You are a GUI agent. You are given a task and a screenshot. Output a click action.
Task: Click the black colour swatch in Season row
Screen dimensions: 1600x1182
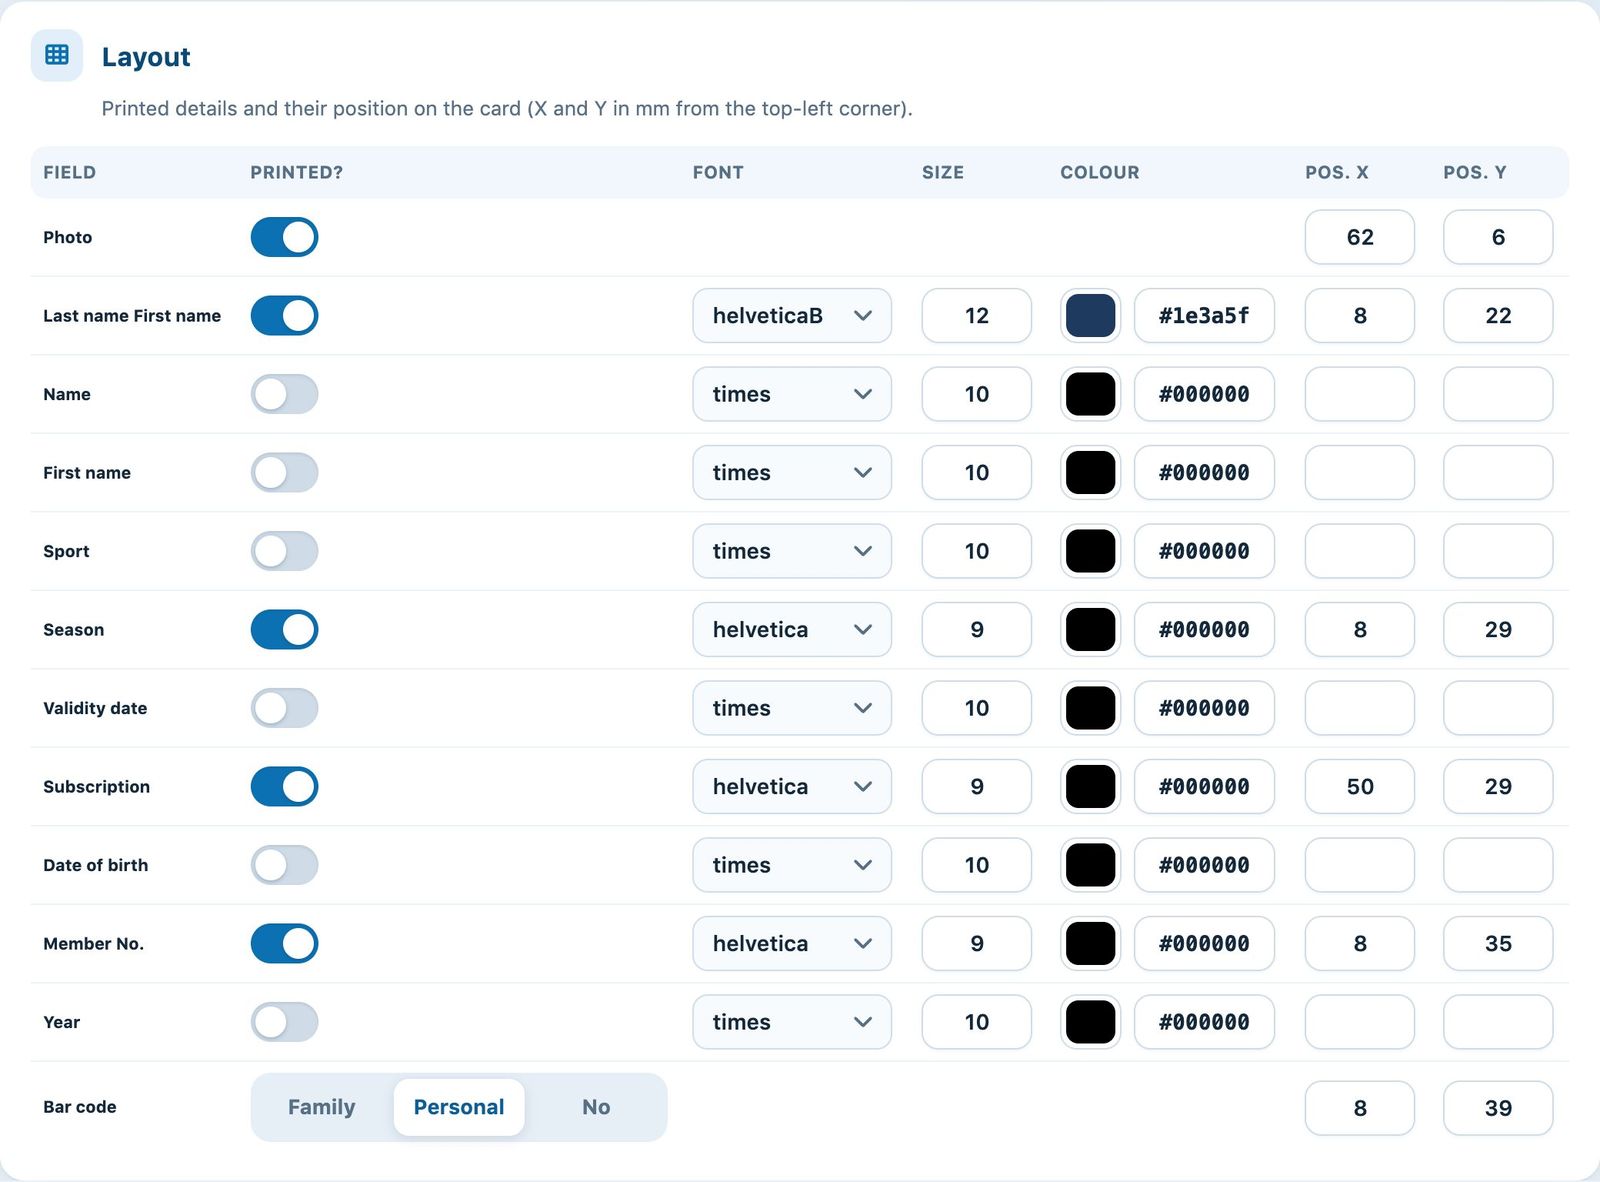(x=1091, y=630)
